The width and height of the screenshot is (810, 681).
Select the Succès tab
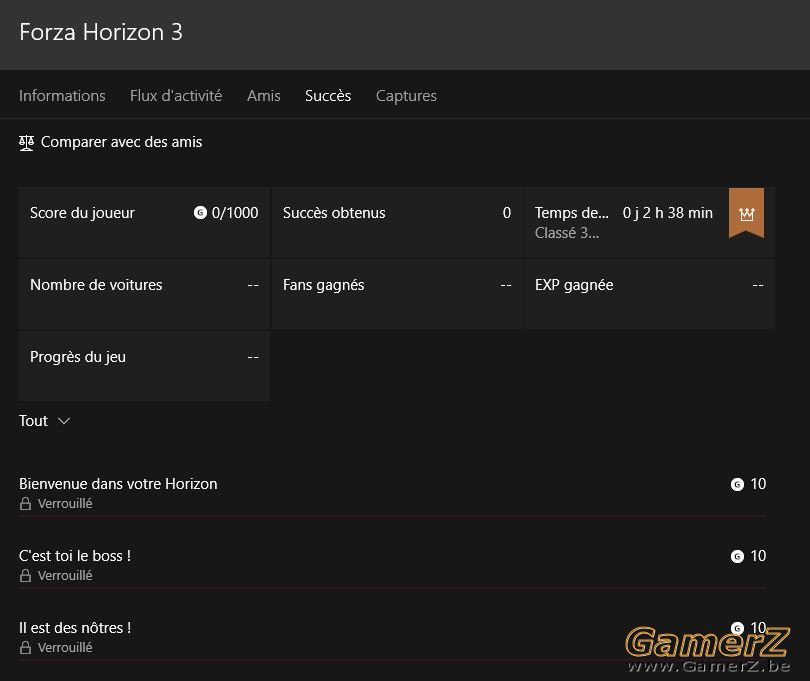[x=328, y=96]
